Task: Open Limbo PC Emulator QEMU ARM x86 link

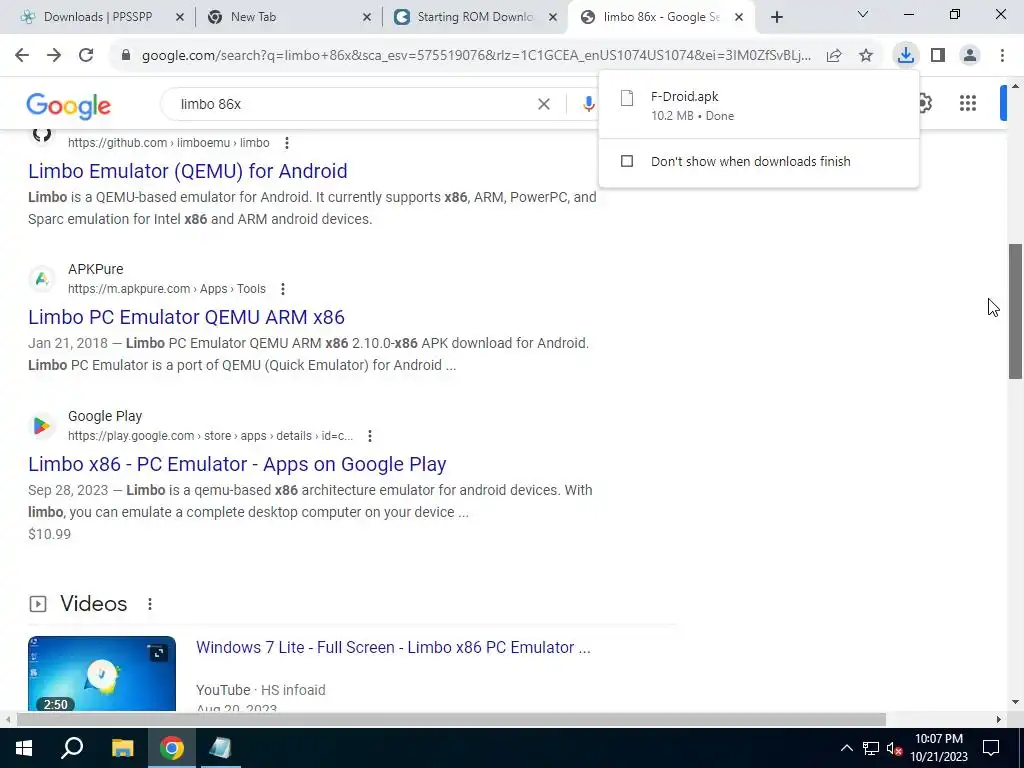Action: coord(186,317)
